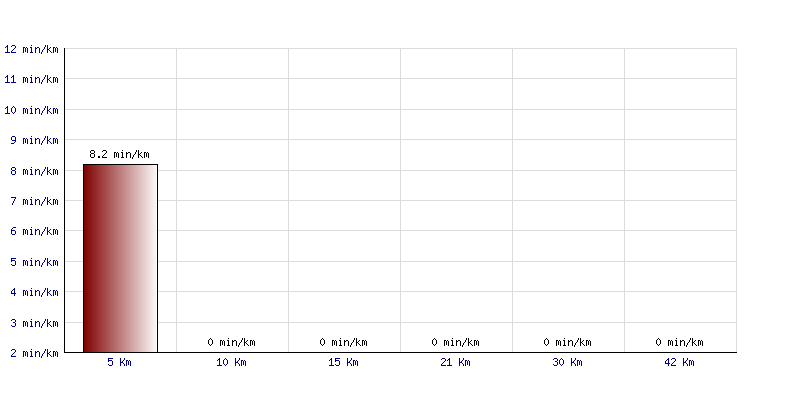This screenshot has width=800, height=400.
Task: Select the 0 min/km label above 21 Km
Action: [455, 342]
